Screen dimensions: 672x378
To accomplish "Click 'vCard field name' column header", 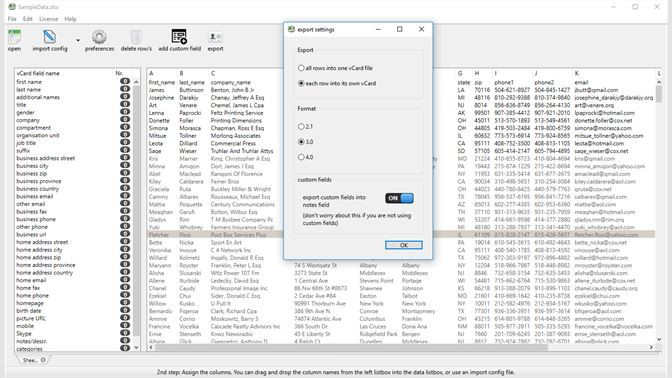I will point(38,73).
